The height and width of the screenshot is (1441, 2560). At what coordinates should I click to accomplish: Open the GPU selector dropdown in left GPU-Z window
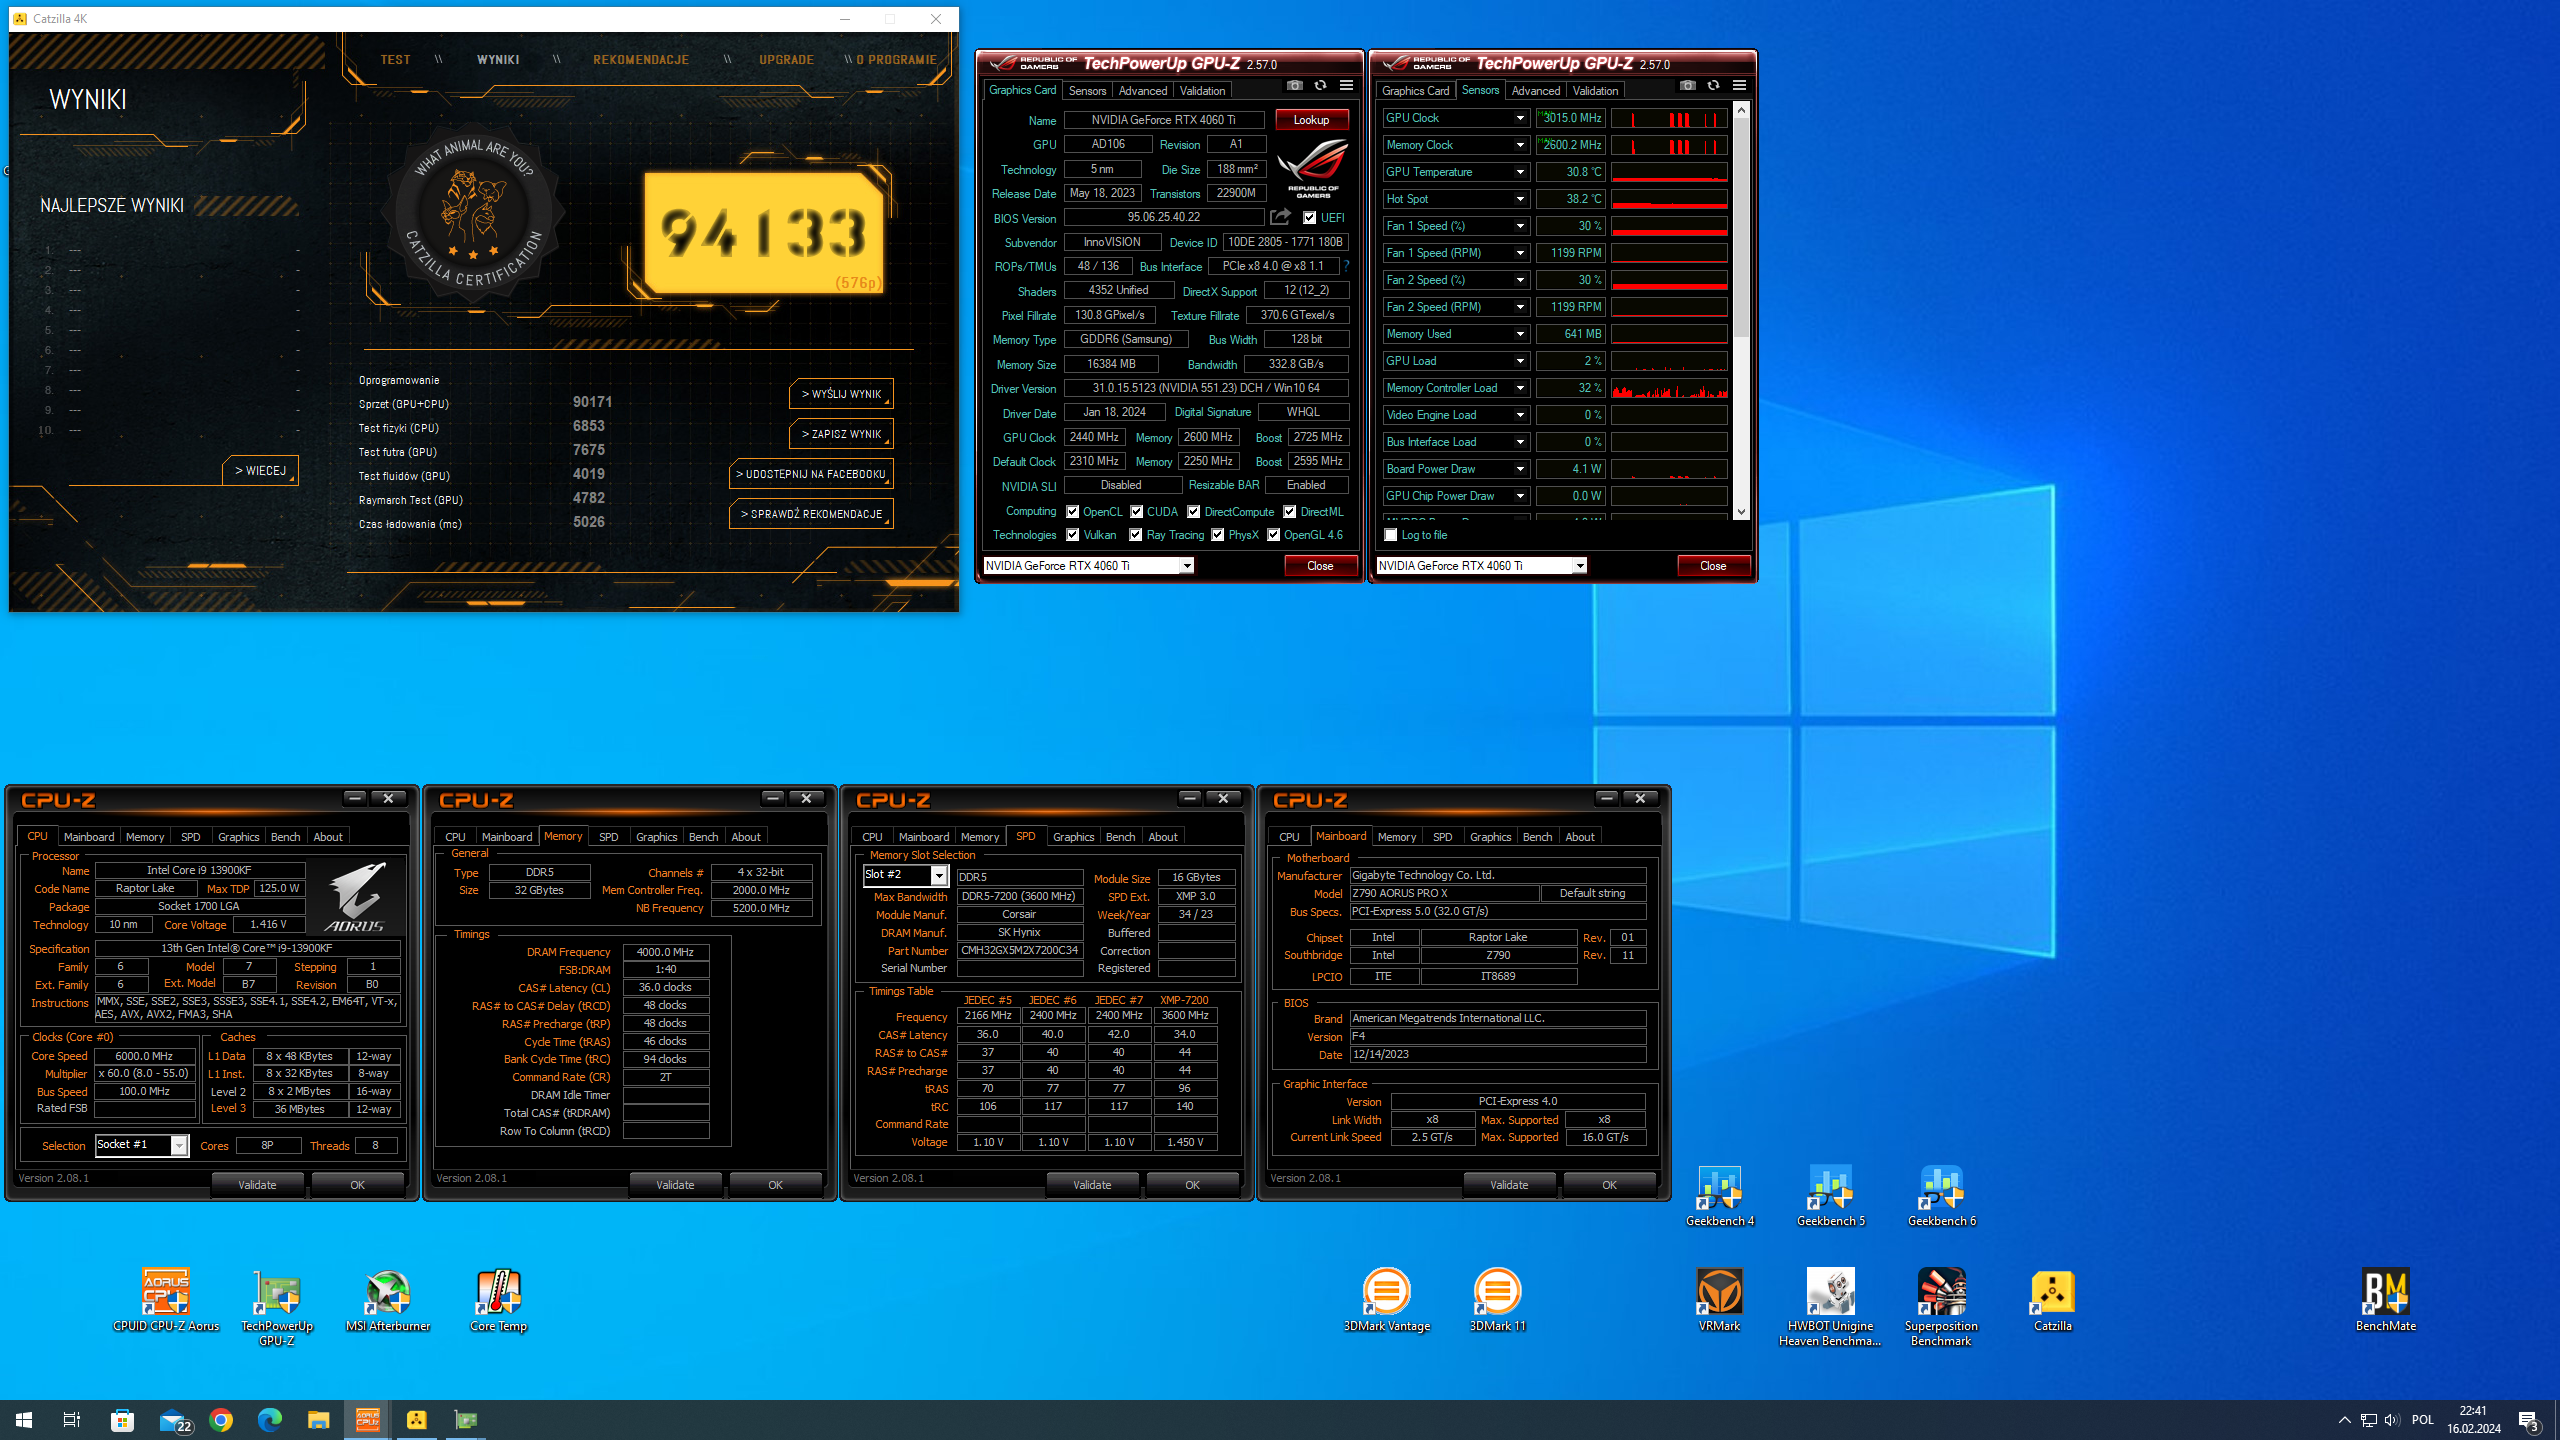(1187, 566)
